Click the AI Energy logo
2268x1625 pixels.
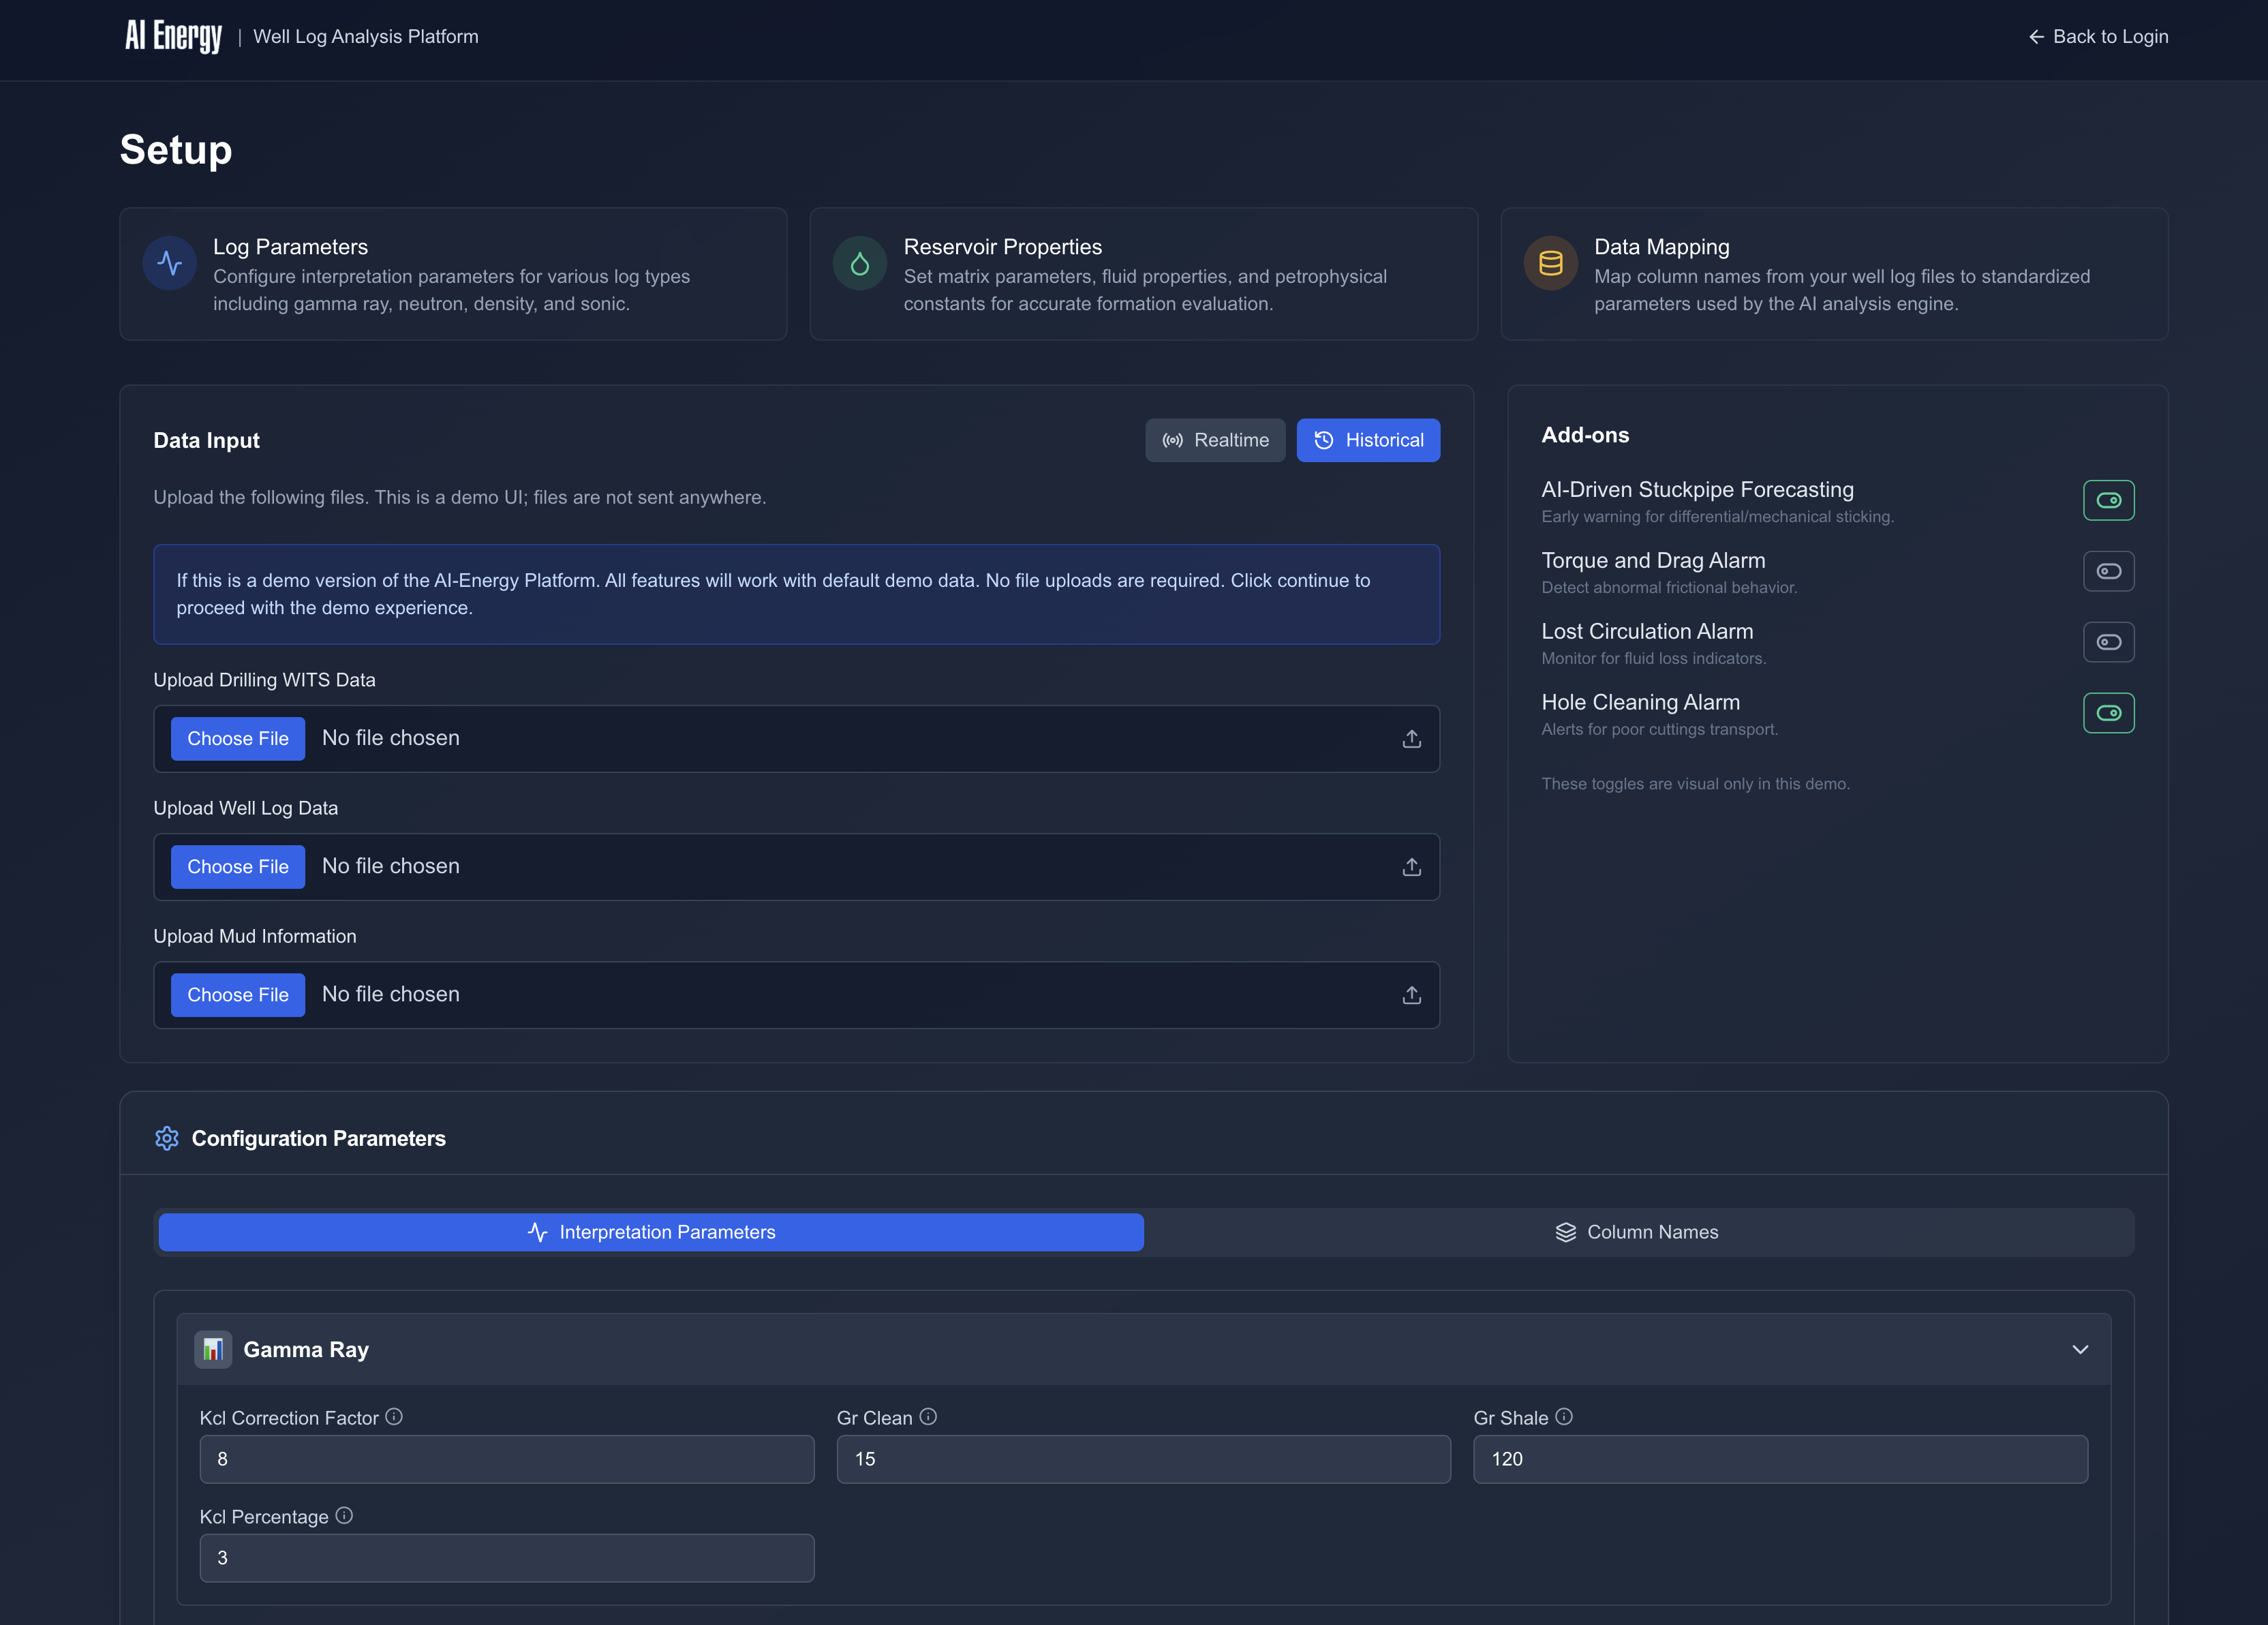[173, 36]
